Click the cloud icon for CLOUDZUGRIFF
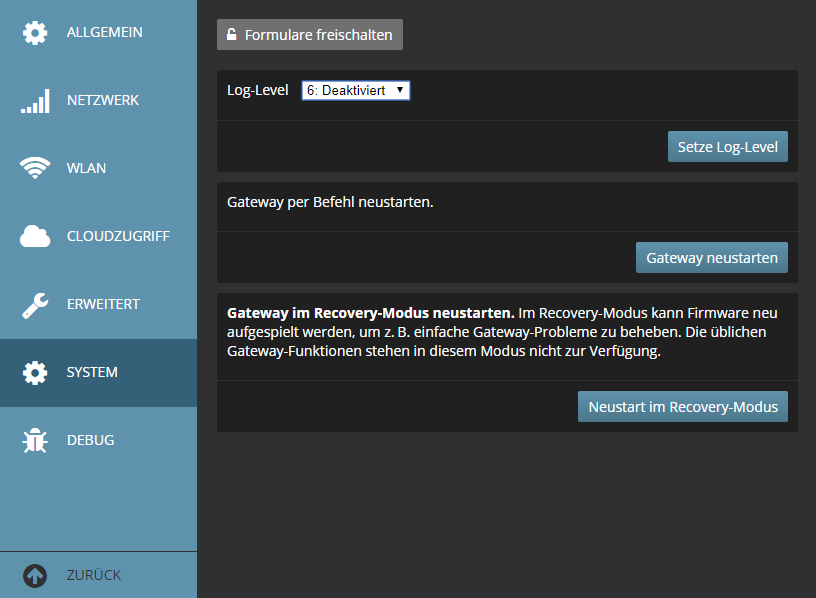Screen dimensions: 816x598 pyautogui.click(x=35, y=237)
